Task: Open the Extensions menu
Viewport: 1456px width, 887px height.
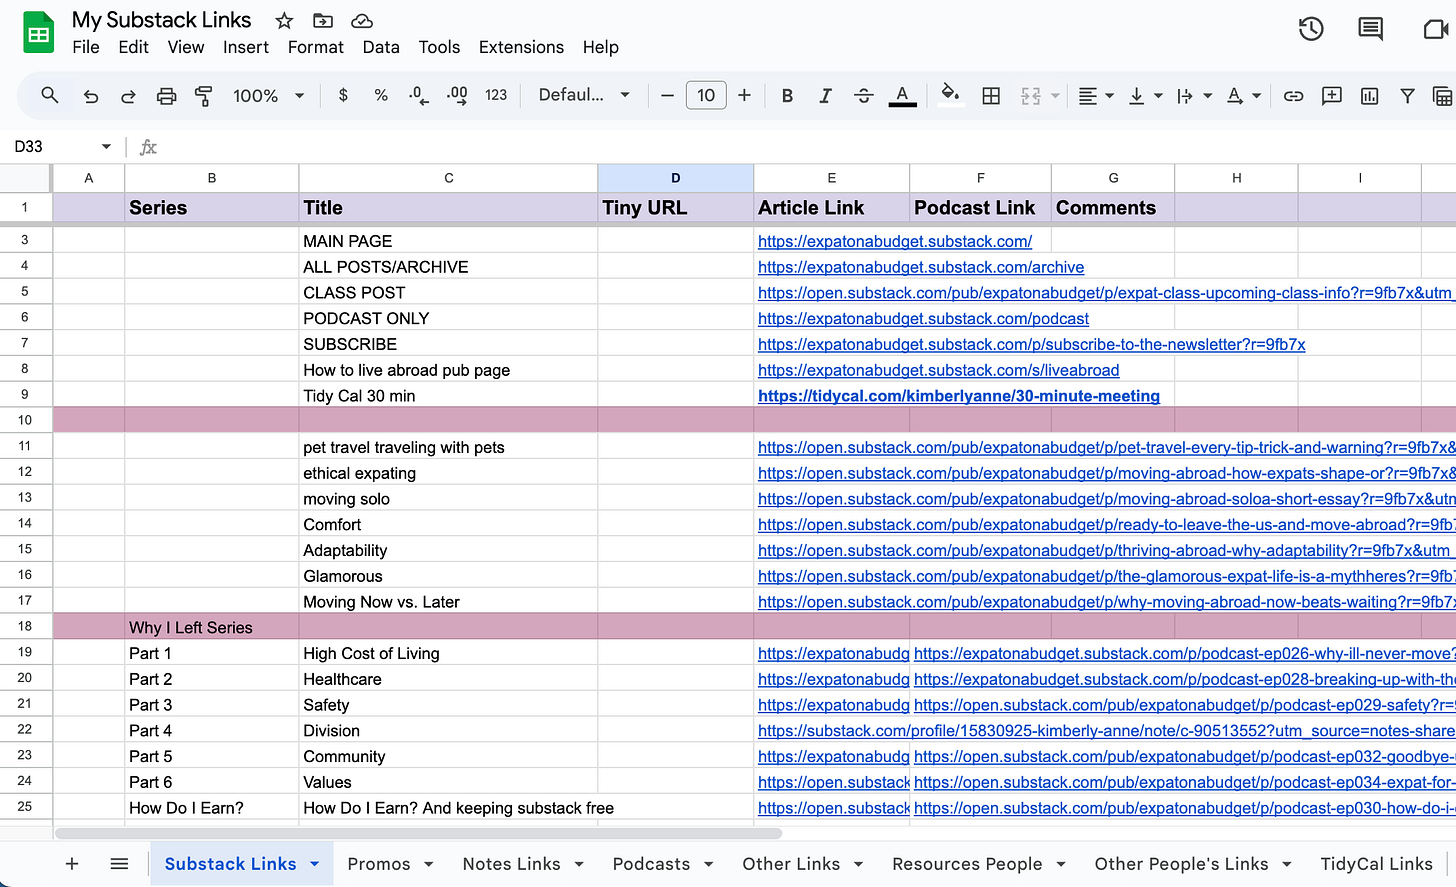Action: coord(521,47)
